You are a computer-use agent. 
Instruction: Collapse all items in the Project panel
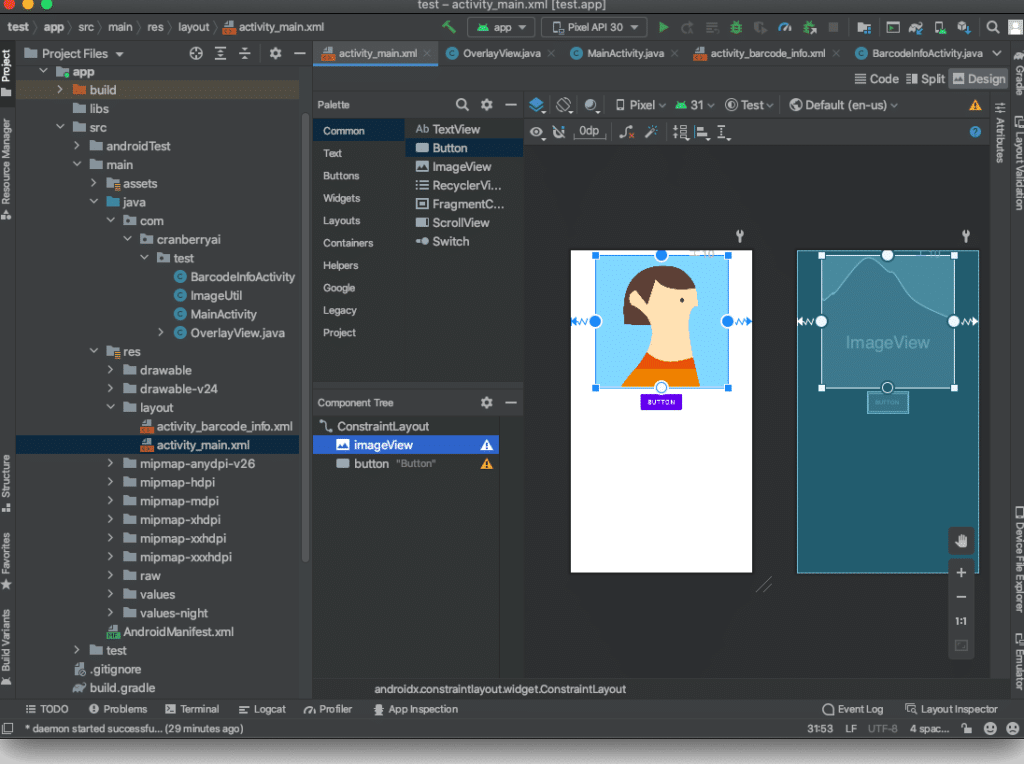click(x=245, y=54)
